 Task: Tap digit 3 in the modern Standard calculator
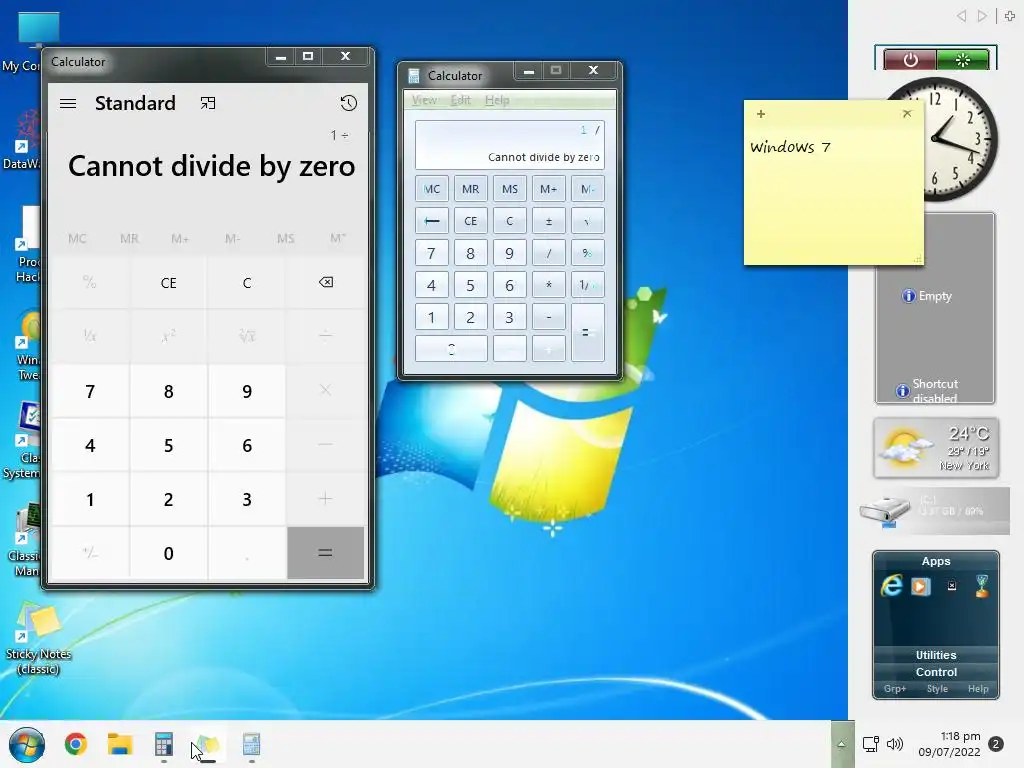coord(247,500)
